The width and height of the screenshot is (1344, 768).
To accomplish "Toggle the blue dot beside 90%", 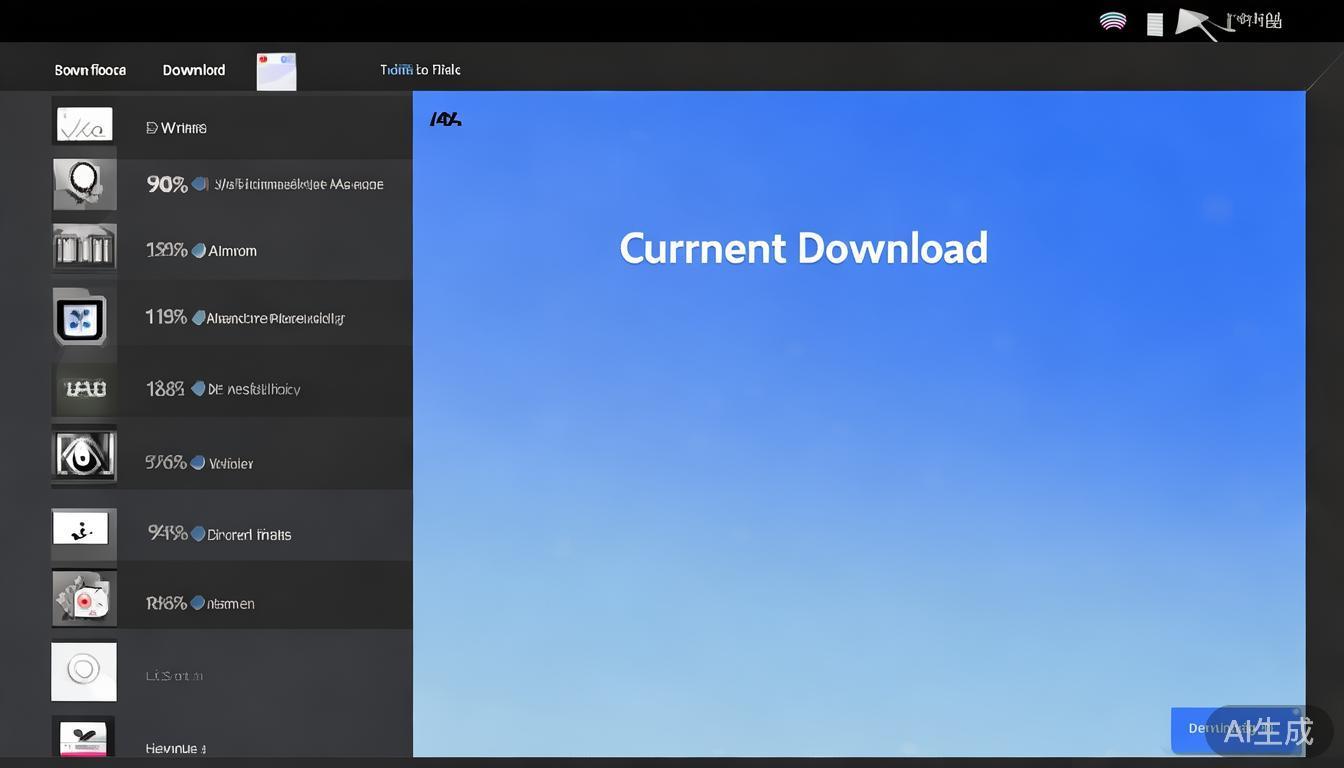I will (200, 184).
